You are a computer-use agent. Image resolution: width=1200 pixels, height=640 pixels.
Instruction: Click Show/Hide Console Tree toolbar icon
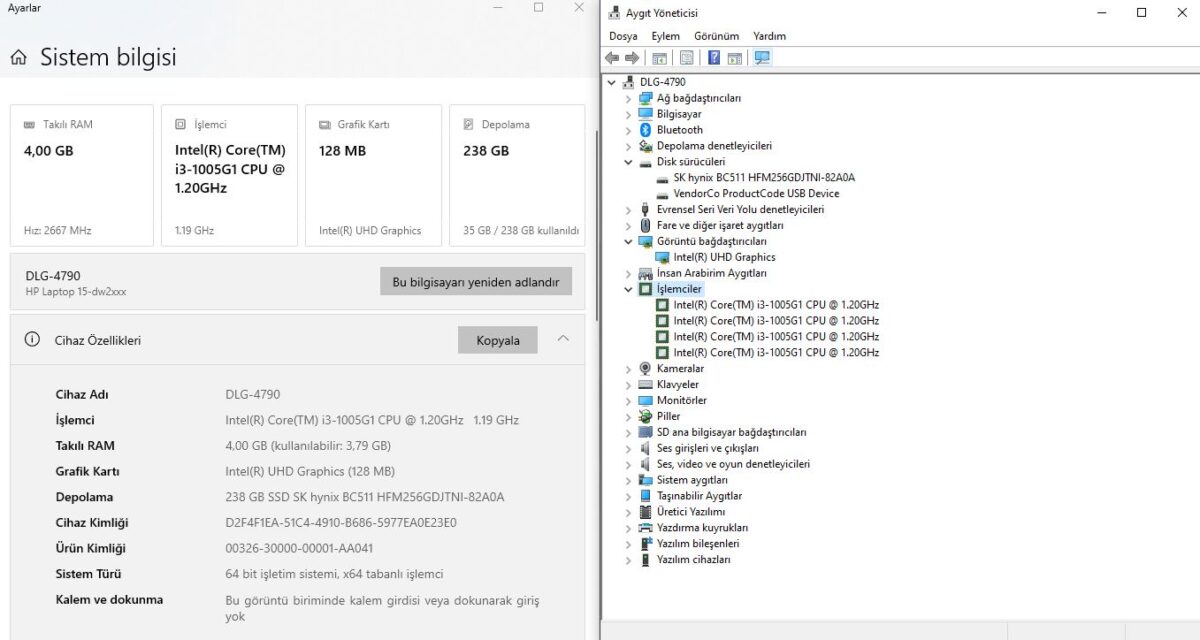point(659,58)
